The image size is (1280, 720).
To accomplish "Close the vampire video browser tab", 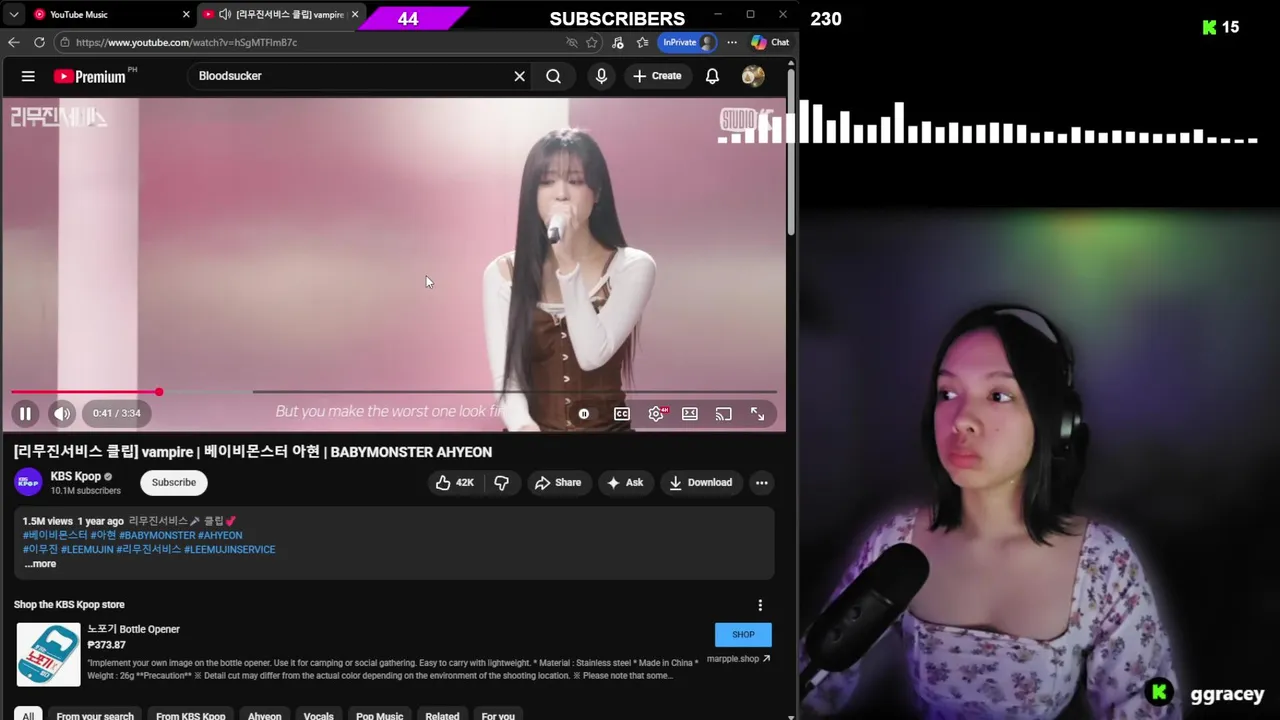I will (x=355, y=14).
